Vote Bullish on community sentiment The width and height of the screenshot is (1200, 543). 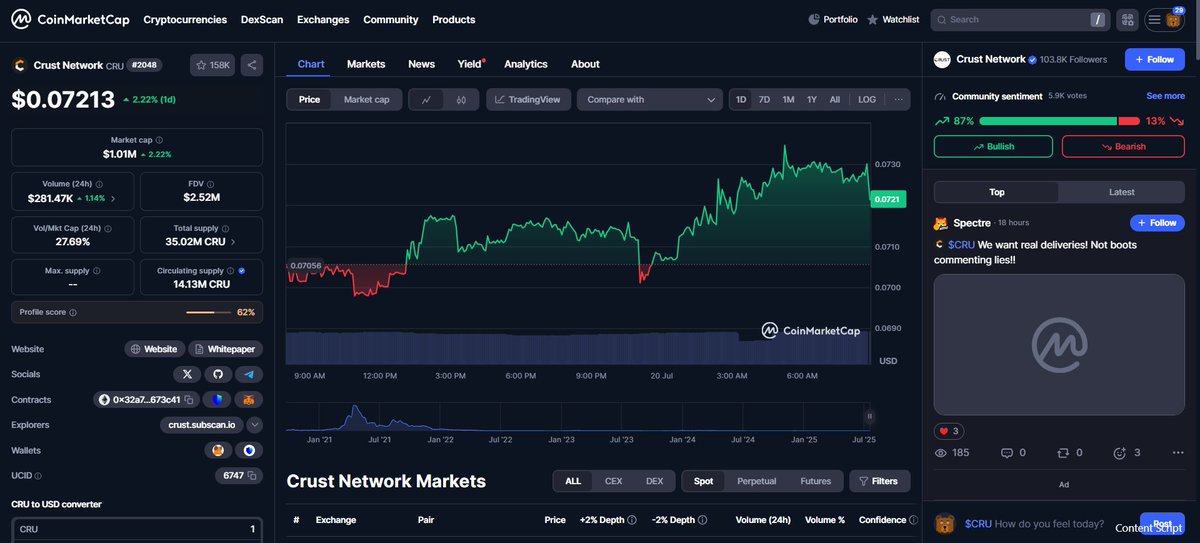pyautogui.click(x=993, y=146)
